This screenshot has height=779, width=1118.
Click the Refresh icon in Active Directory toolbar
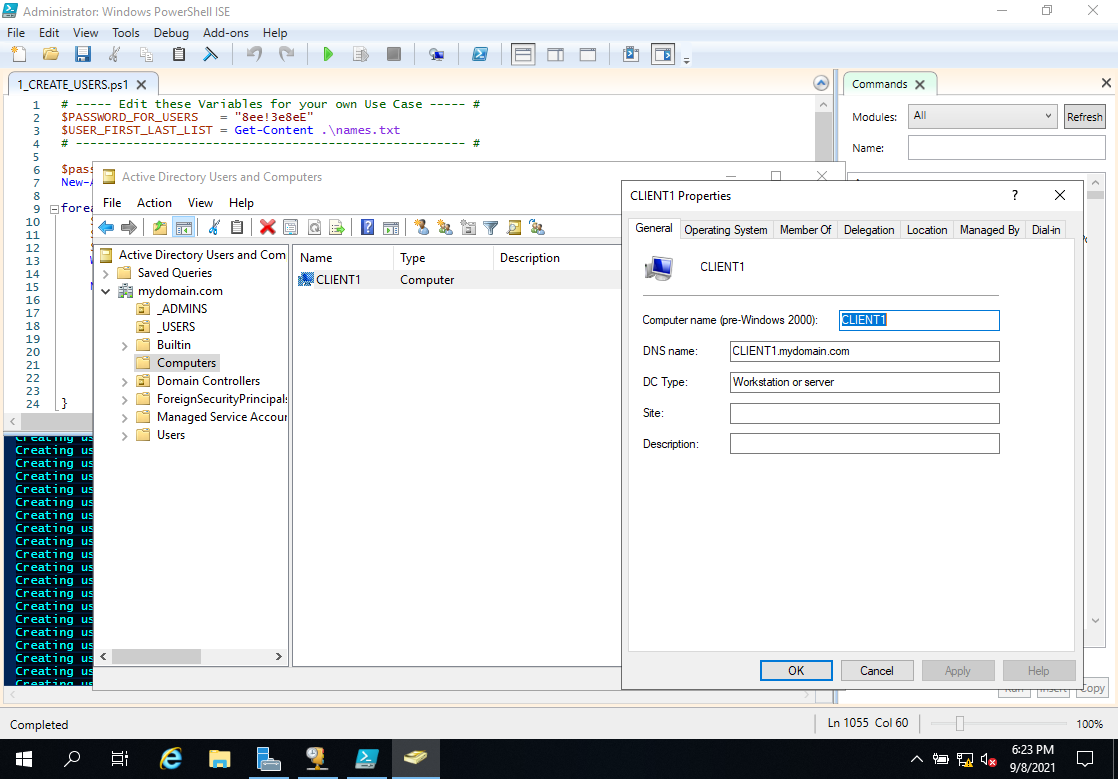click(x=314, y=227)
